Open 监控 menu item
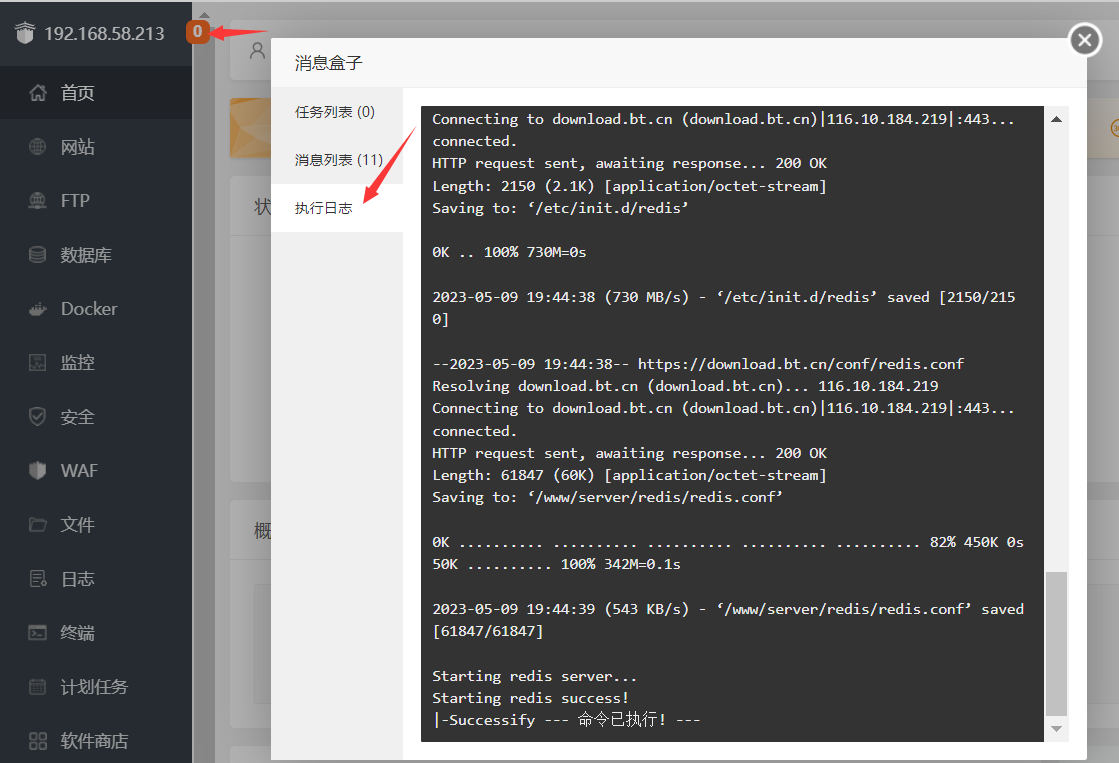Viewport: 1119px width, 763px height. (96, 363)
